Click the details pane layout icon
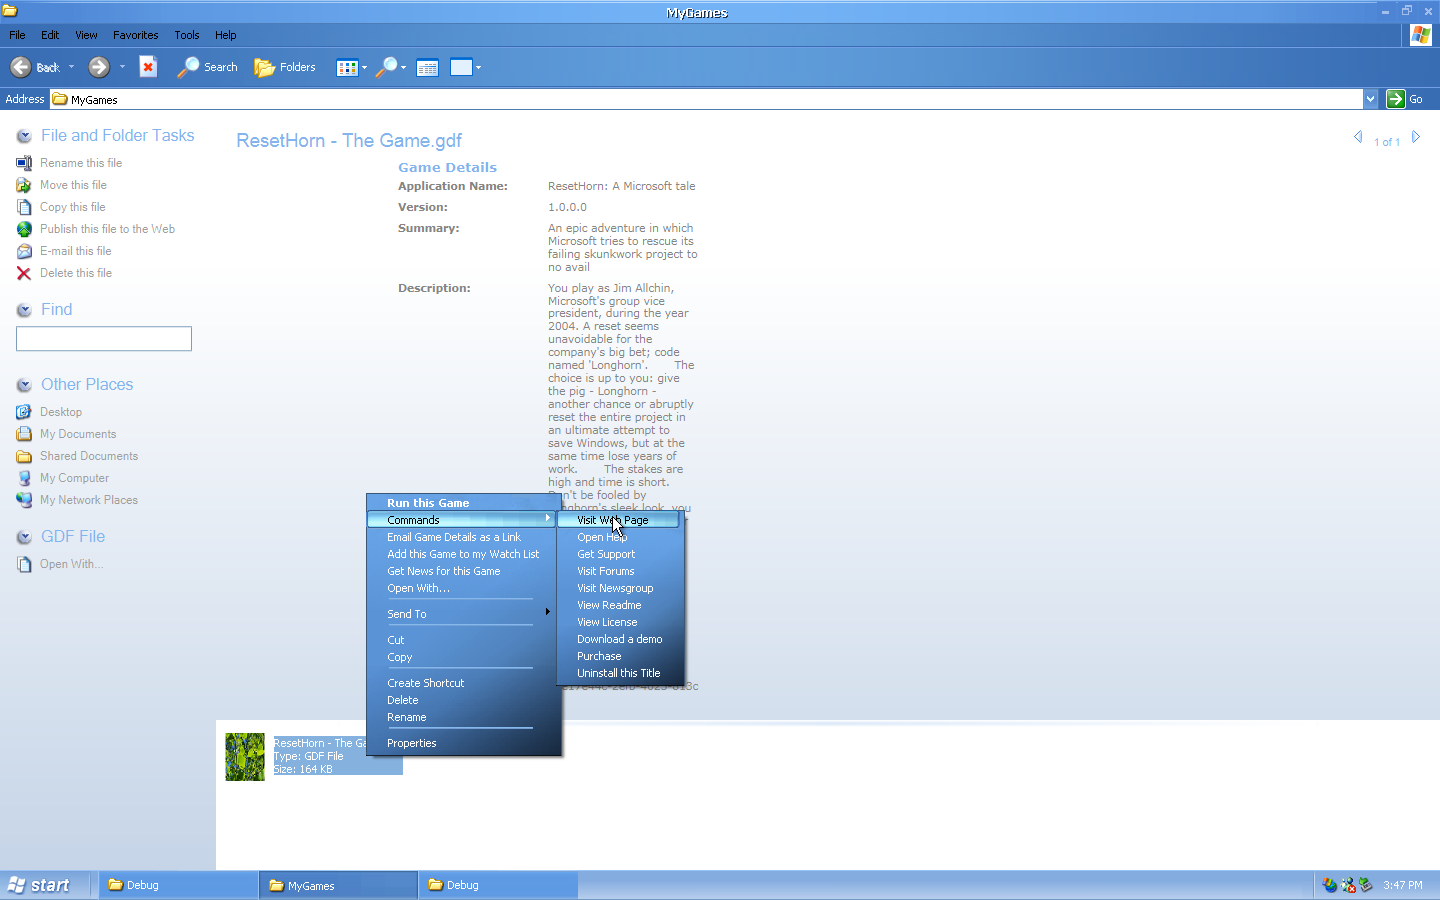Screen dimensions: 1440x900 point(427,68)
